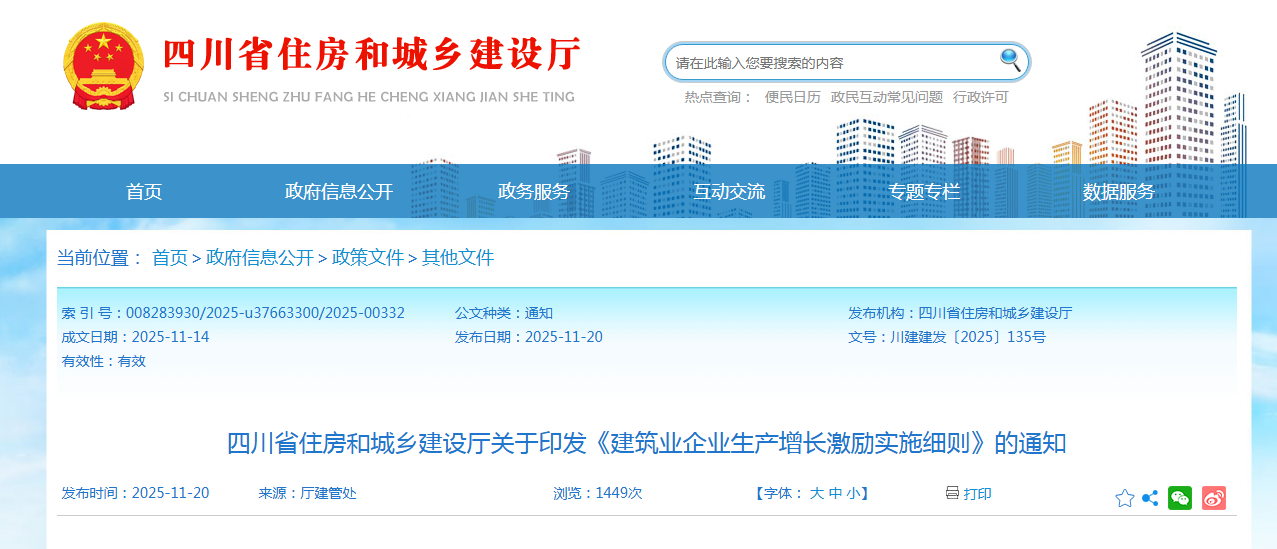The height and width of the screenshot is (549, 1277).
Task: Share the article via the WeChat icon
Action: pos(1180,498)
